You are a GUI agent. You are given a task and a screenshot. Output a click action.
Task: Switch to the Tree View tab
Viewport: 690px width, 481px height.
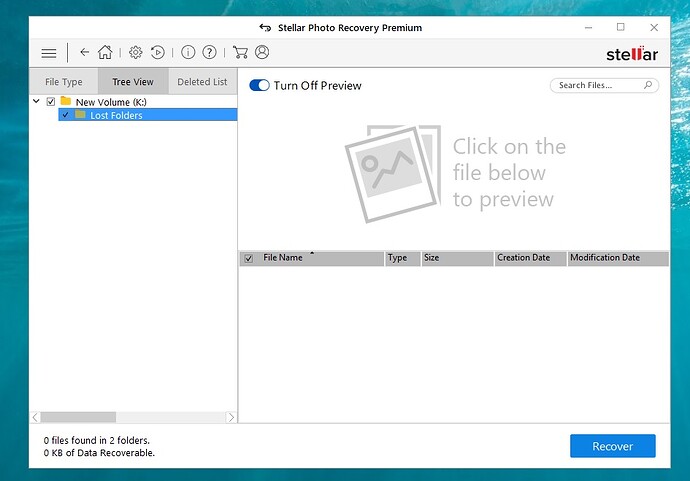coord(133,81)
